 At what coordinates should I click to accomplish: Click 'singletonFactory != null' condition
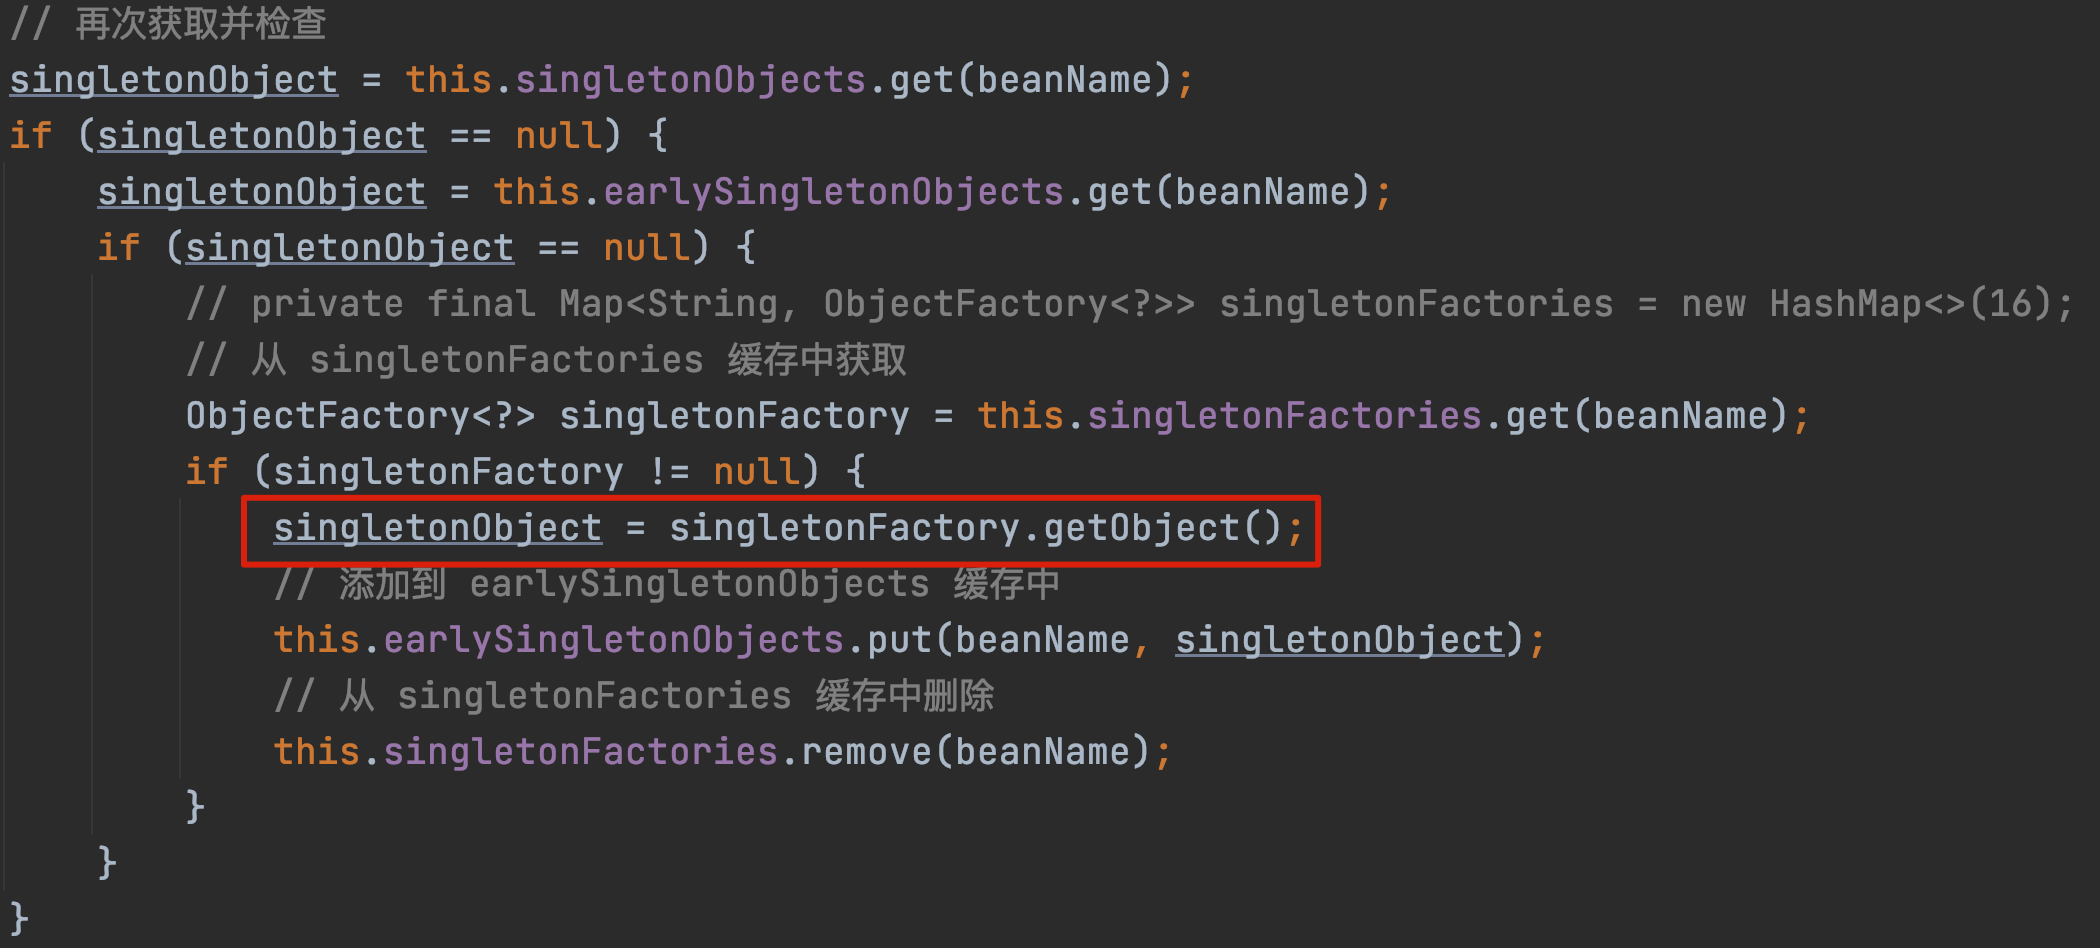point(536,472)
